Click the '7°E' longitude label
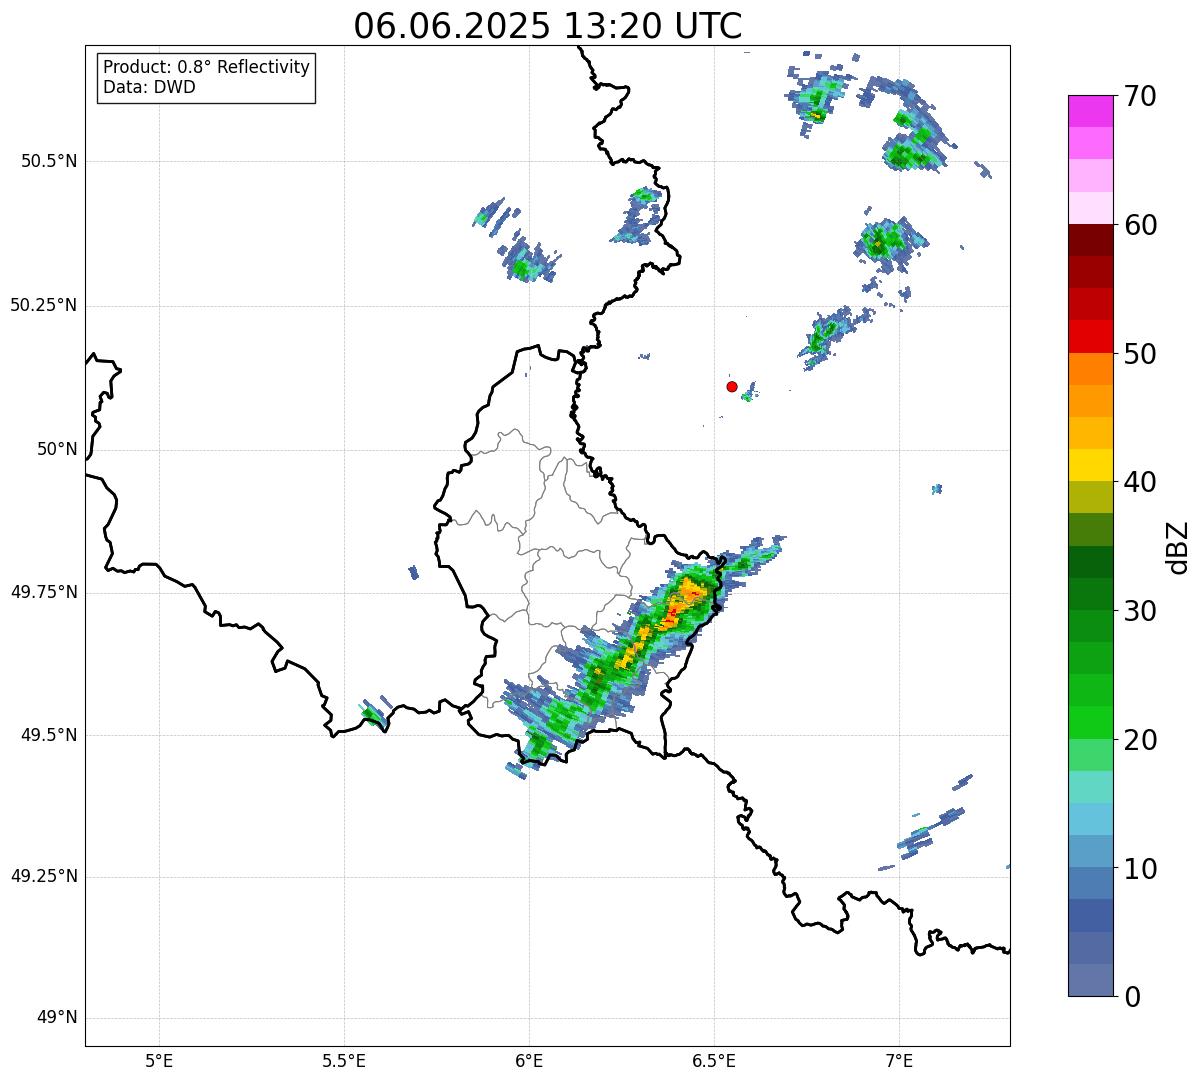Image resolution: width=1202 pixels, height=1081 pixels. [x=899, y=1061]
